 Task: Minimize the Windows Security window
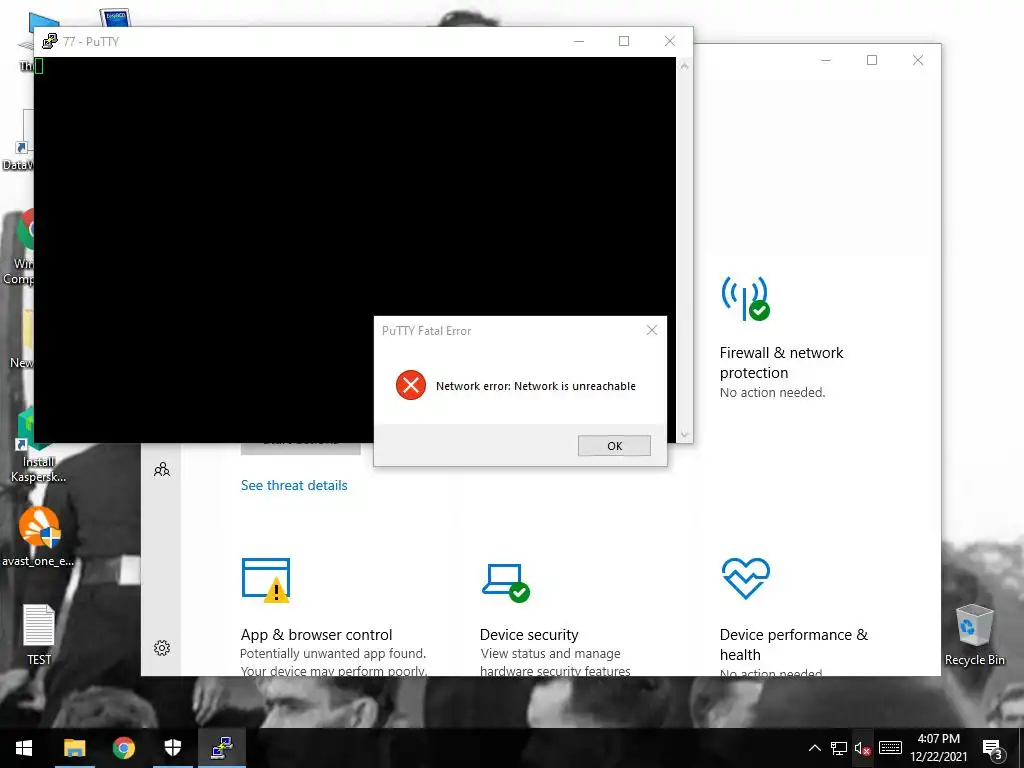click(826, 60)
